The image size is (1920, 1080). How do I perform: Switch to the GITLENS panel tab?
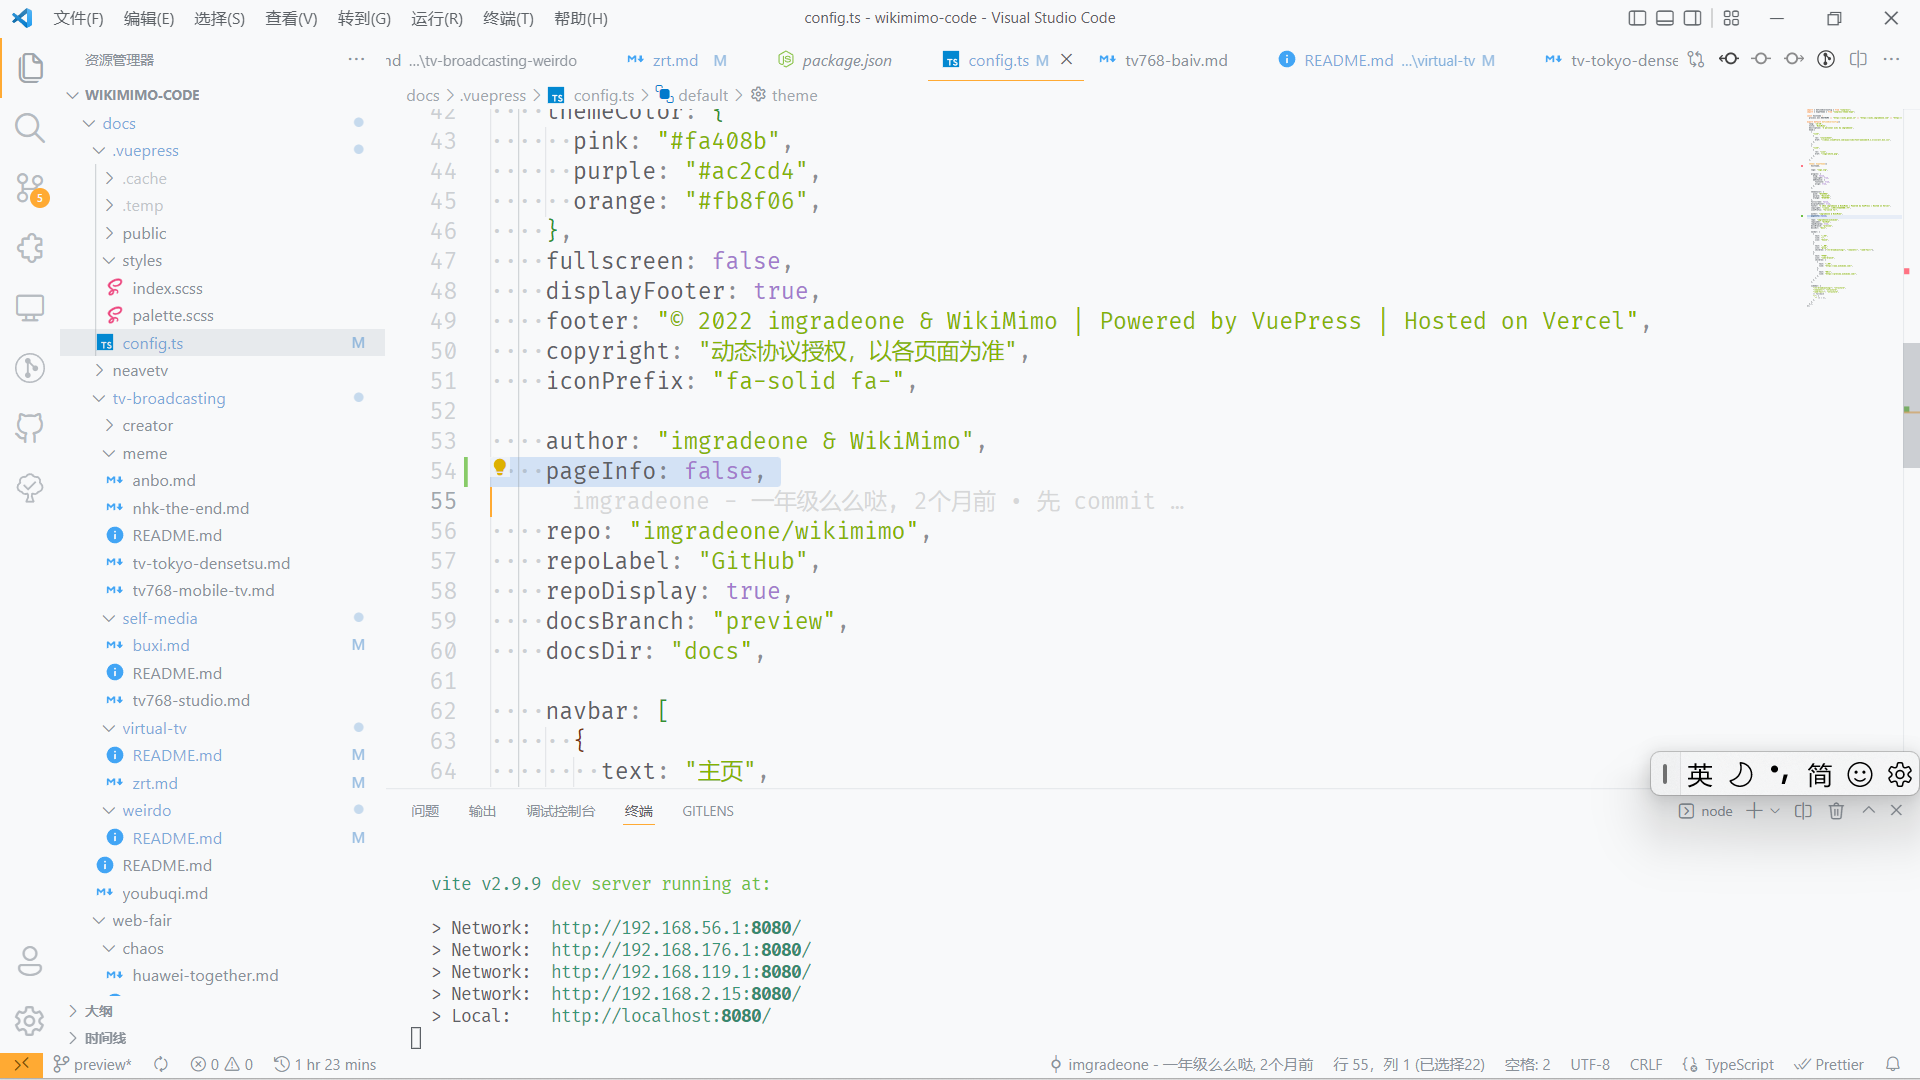pos(707,811)
